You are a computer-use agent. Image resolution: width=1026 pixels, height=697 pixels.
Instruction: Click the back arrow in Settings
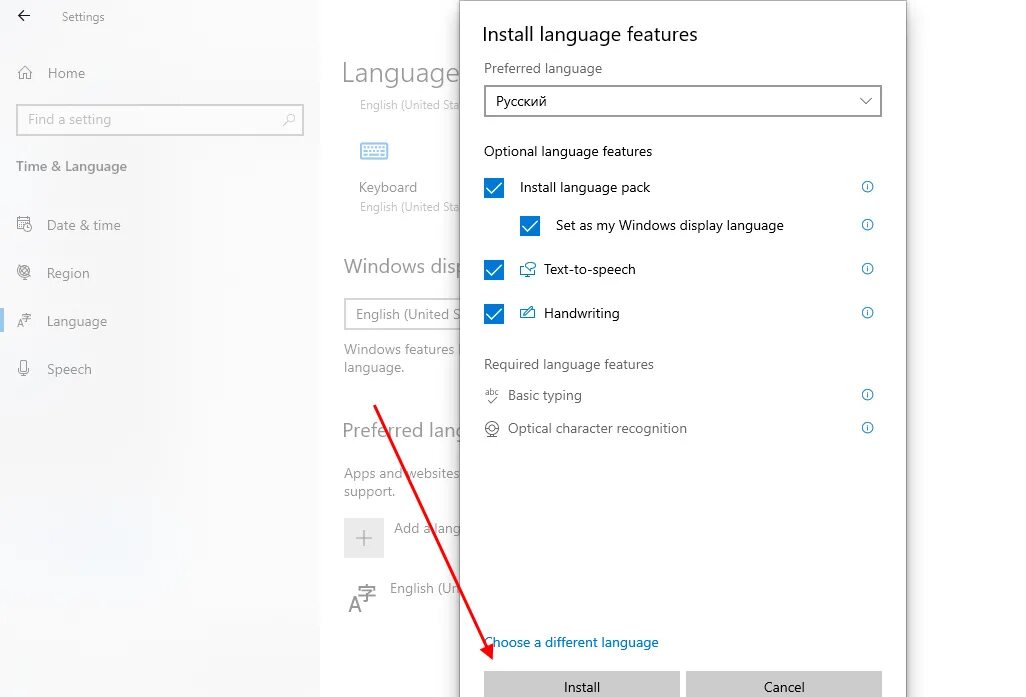pos(24,16)
